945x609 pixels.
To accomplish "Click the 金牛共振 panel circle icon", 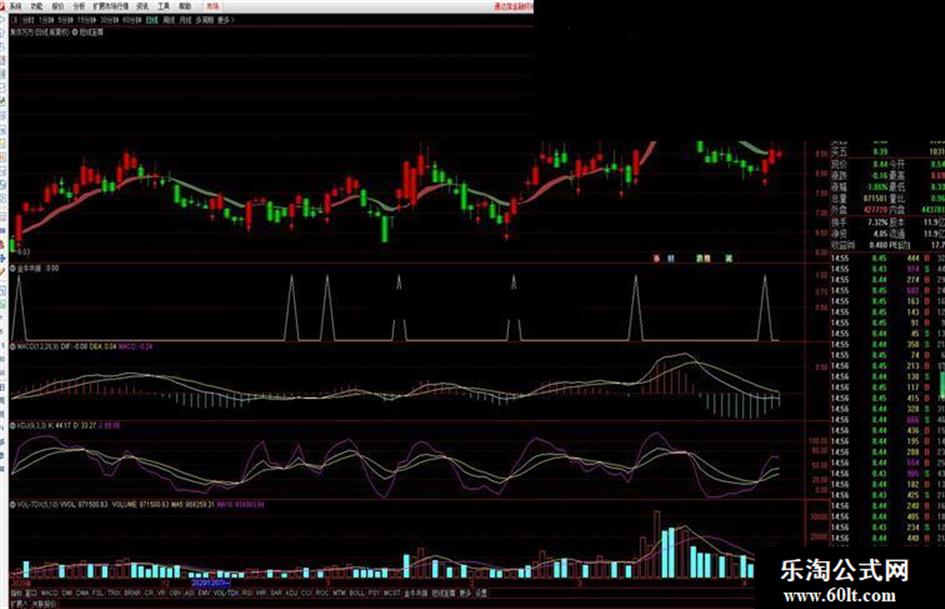I will click(13, 268).
